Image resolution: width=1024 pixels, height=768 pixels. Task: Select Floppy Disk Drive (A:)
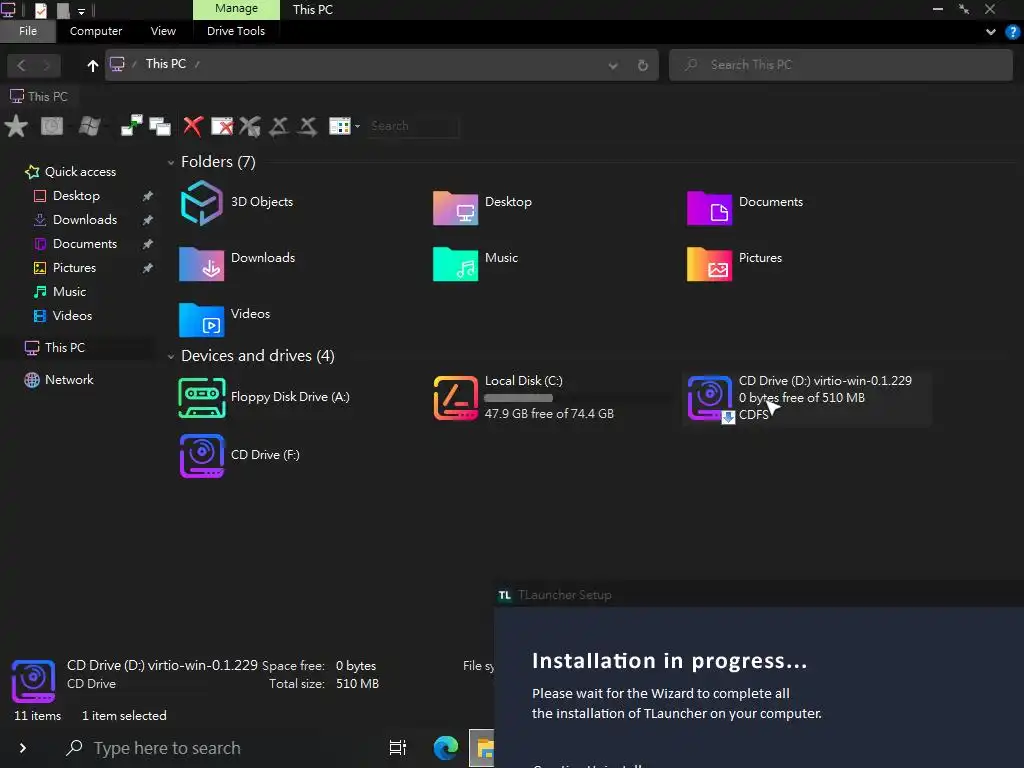264,397
